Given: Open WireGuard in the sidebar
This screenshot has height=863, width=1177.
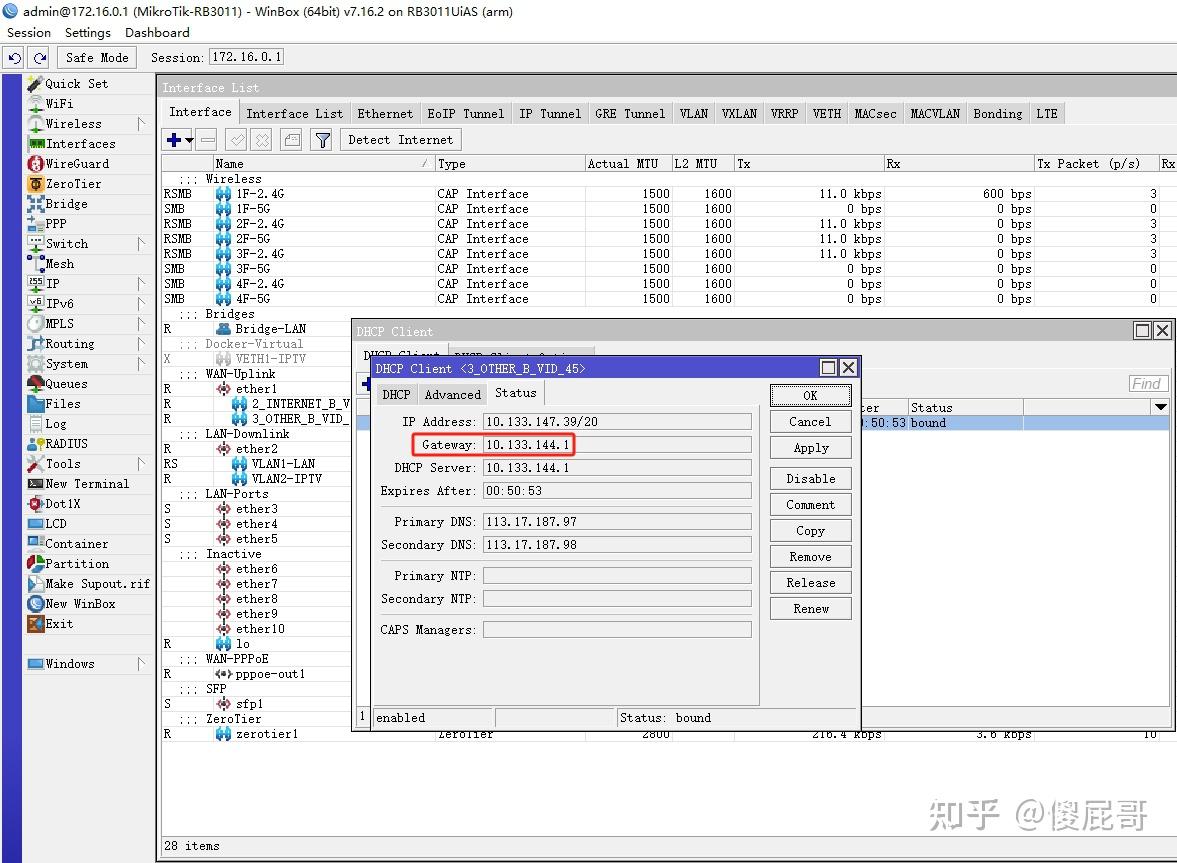Looking at the screenshot, I should pyautogui.click(x=77, y=164).
